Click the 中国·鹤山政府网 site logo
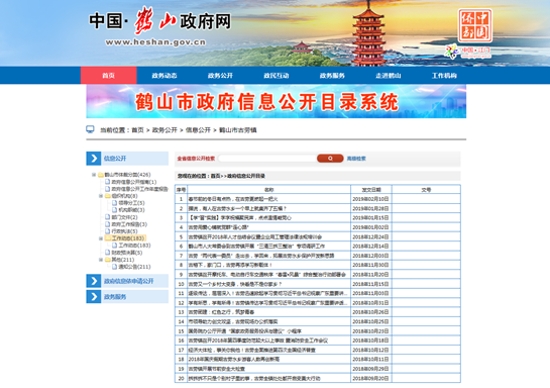550x388 pixels. pos(160,26)
